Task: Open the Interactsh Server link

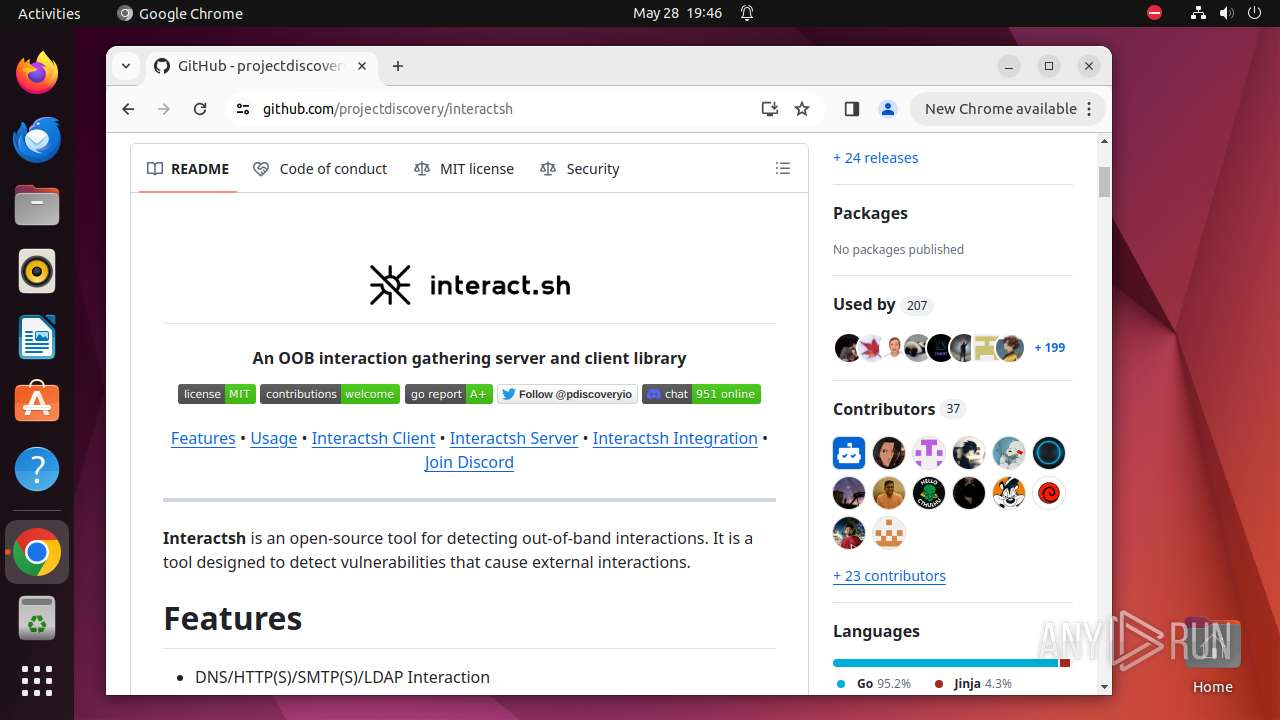Action: [x=514, y=438]
